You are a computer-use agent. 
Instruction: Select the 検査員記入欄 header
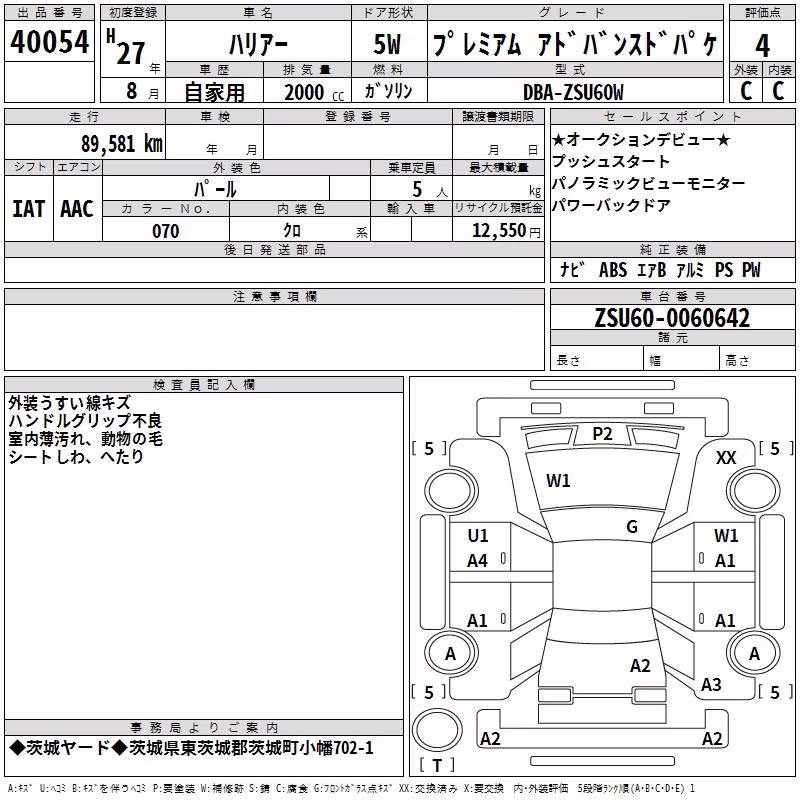pos(204,385)
